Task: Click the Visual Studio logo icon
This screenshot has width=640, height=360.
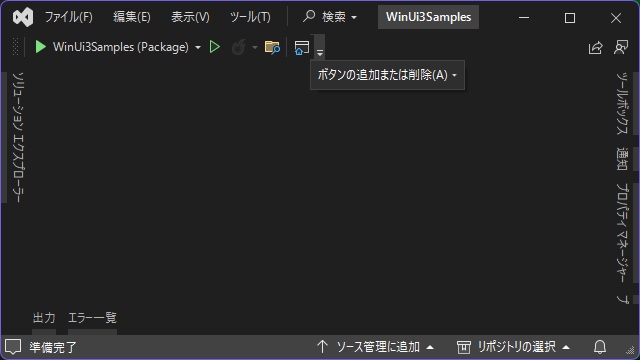Action: tap(23, 17)
